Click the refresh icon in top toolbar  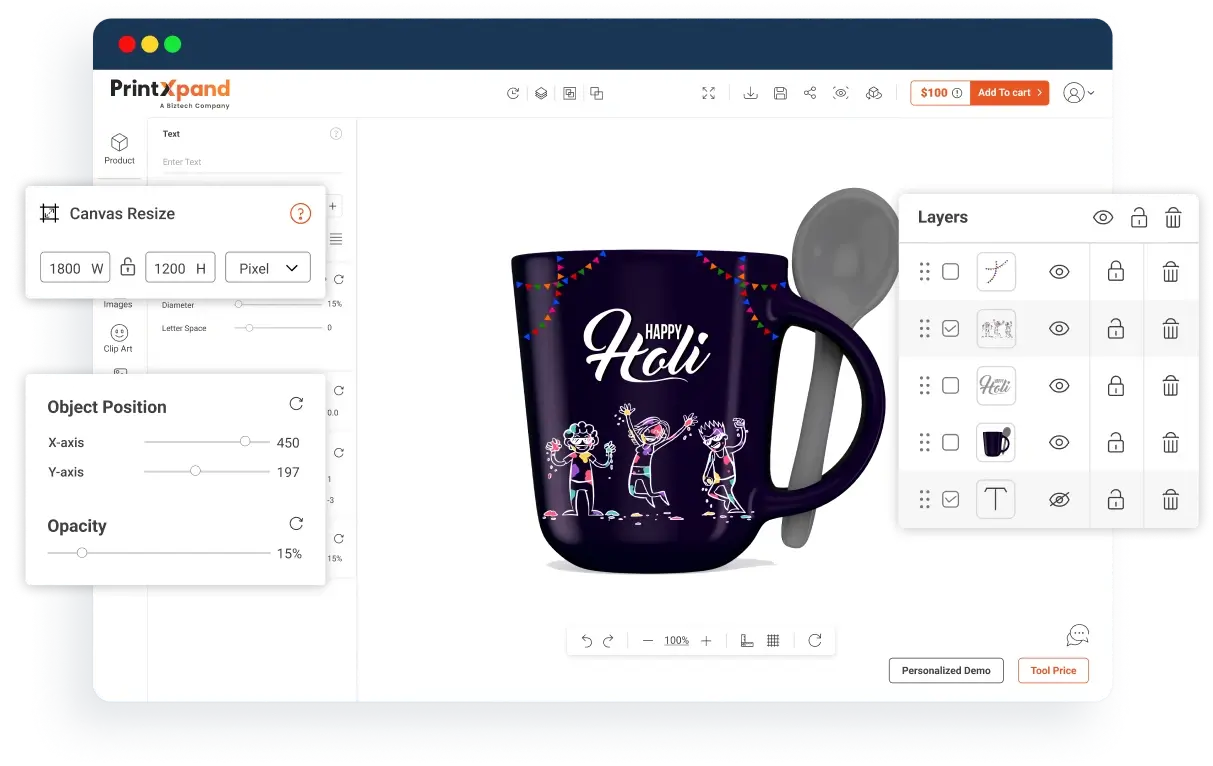[513, 93]
